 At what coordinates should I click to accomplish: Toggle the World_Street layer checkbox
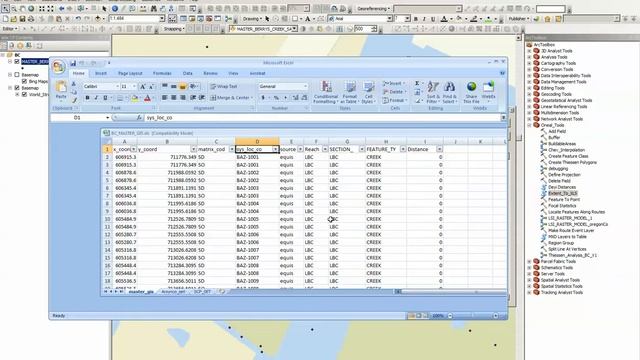coord(24,94)
